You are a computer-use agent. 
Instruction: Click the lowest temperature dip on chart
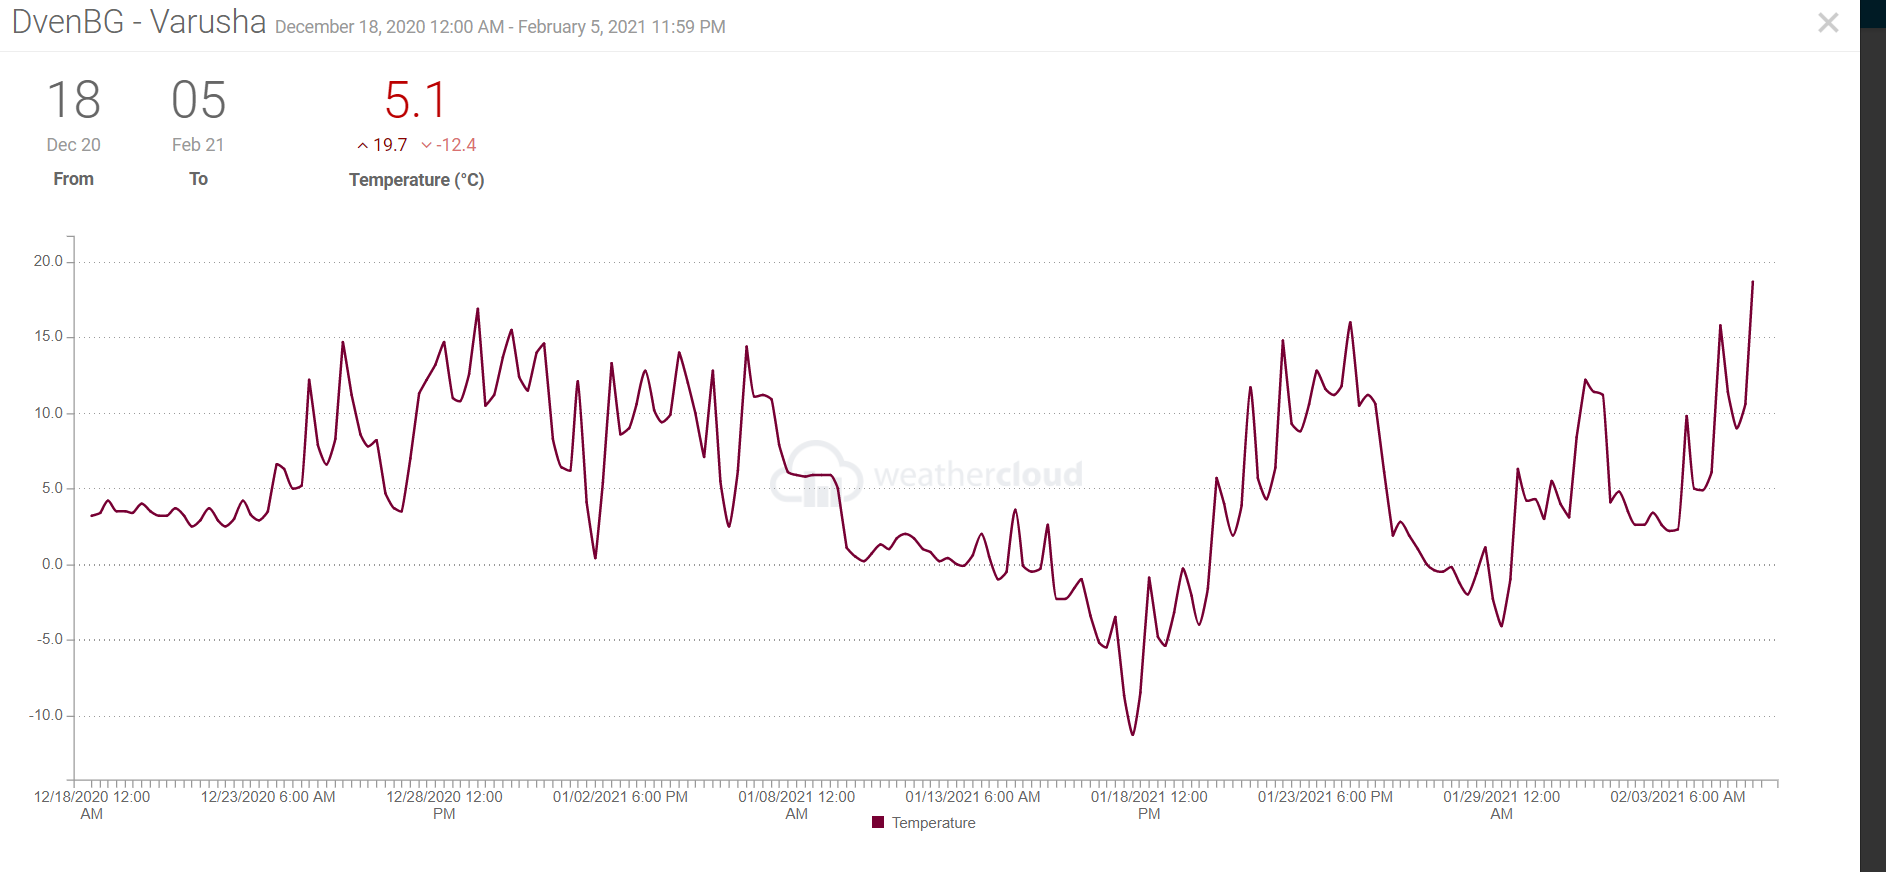coord(1133,734)
